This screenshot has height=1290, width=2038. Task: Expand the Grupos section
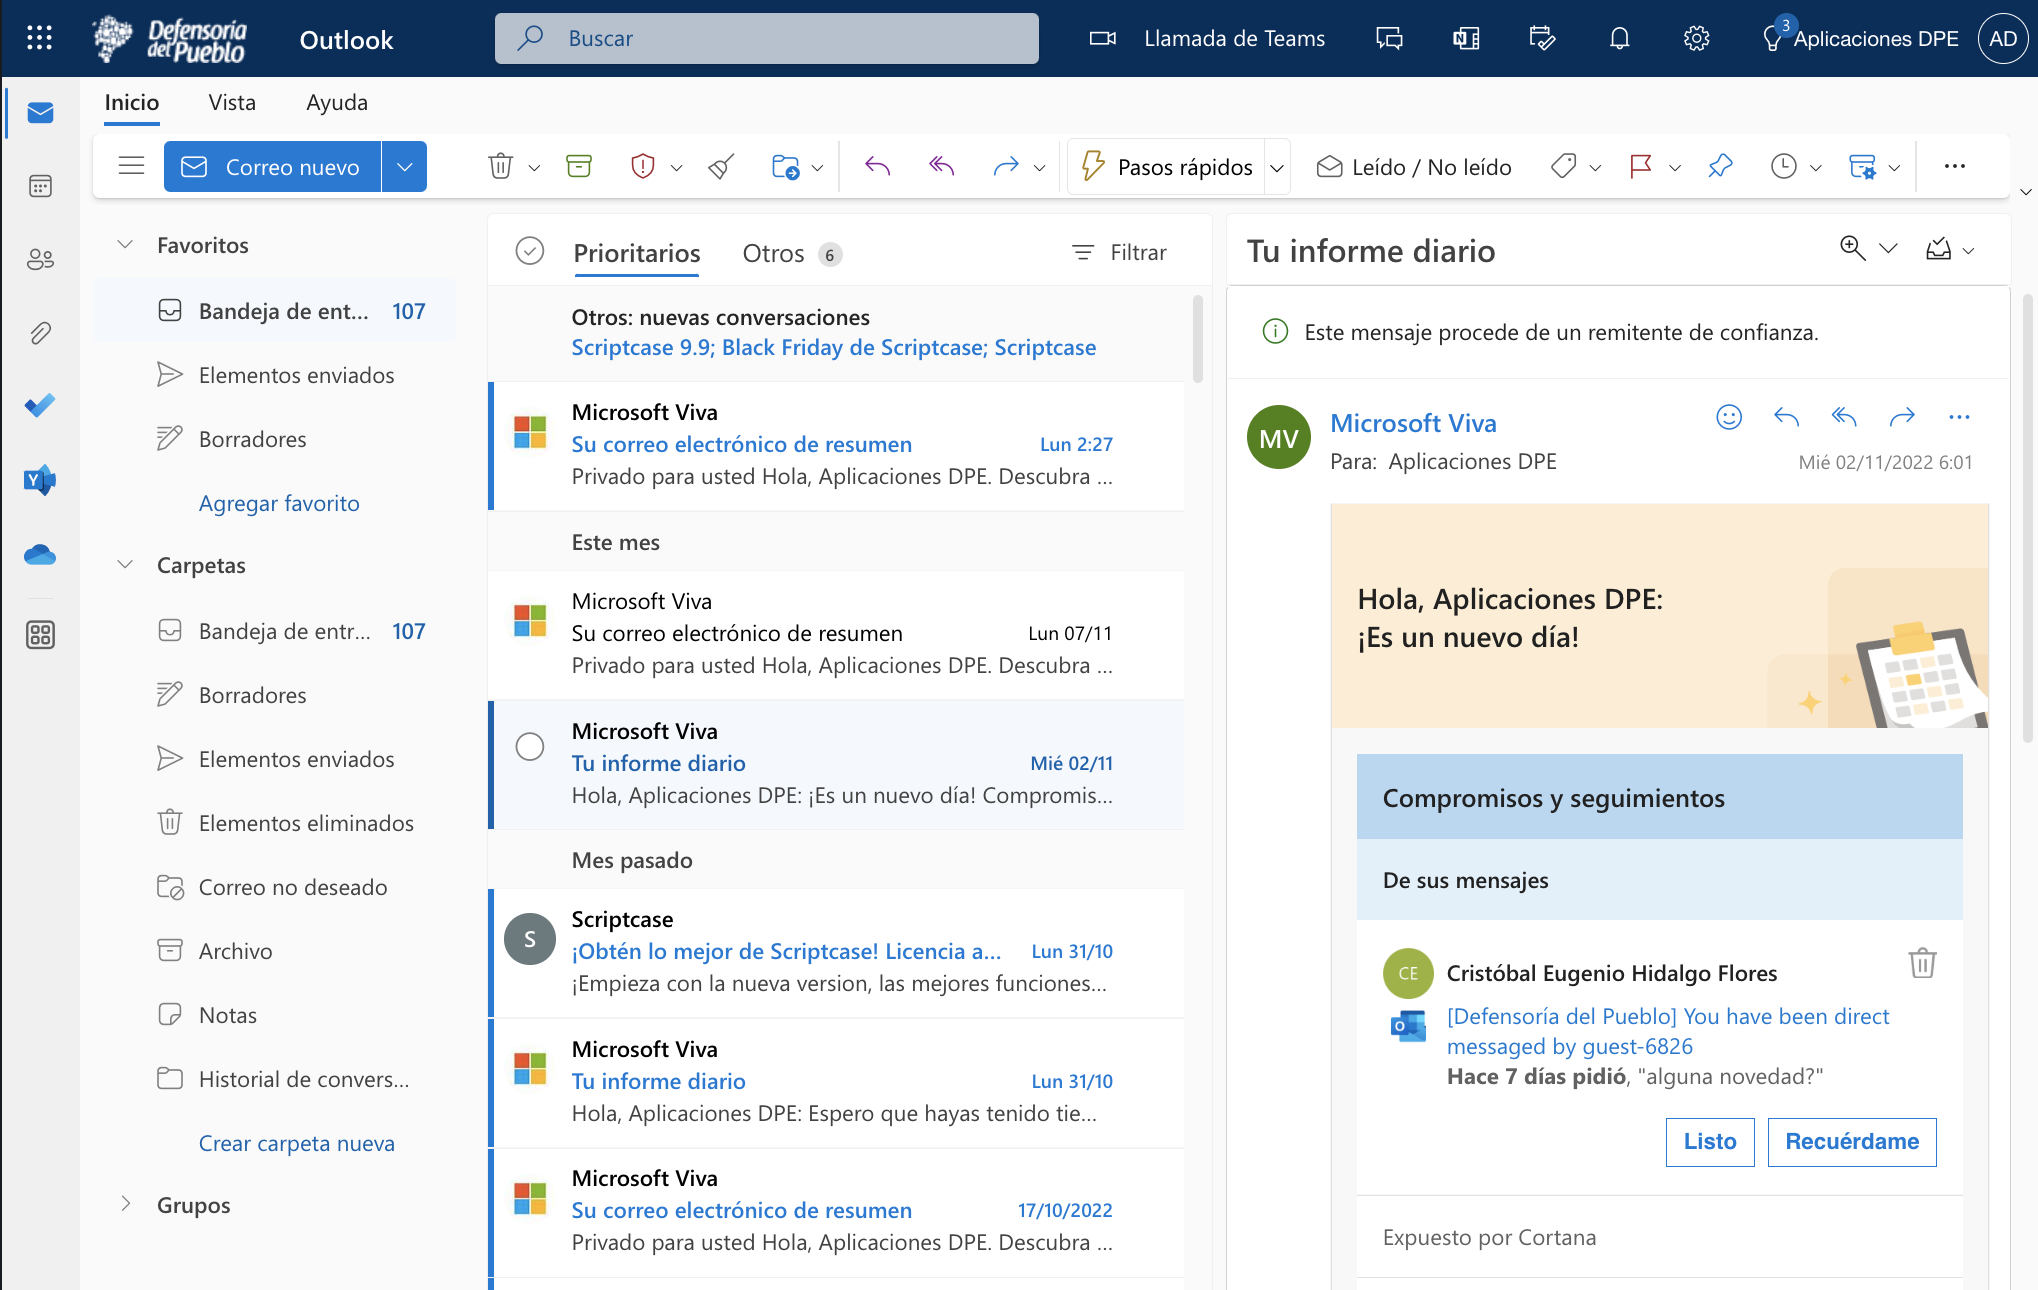point(125,1204)
